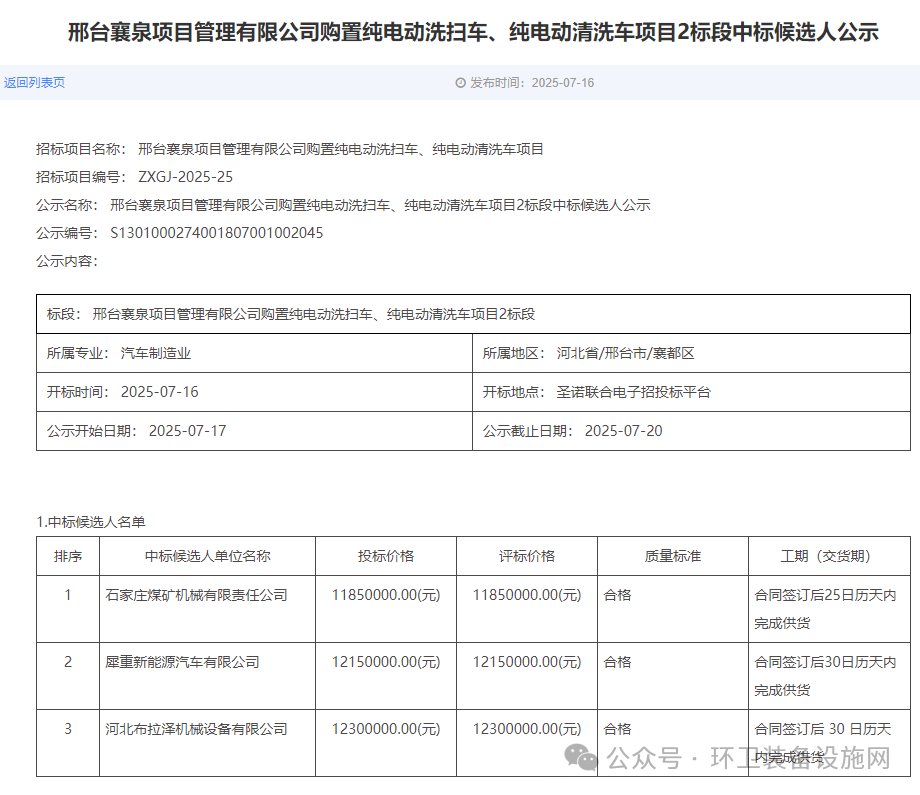This screenshot has height=795, width=920.
Task: Click the page title ending with 2标段中标候选人公示
Action: click(473, 32)
